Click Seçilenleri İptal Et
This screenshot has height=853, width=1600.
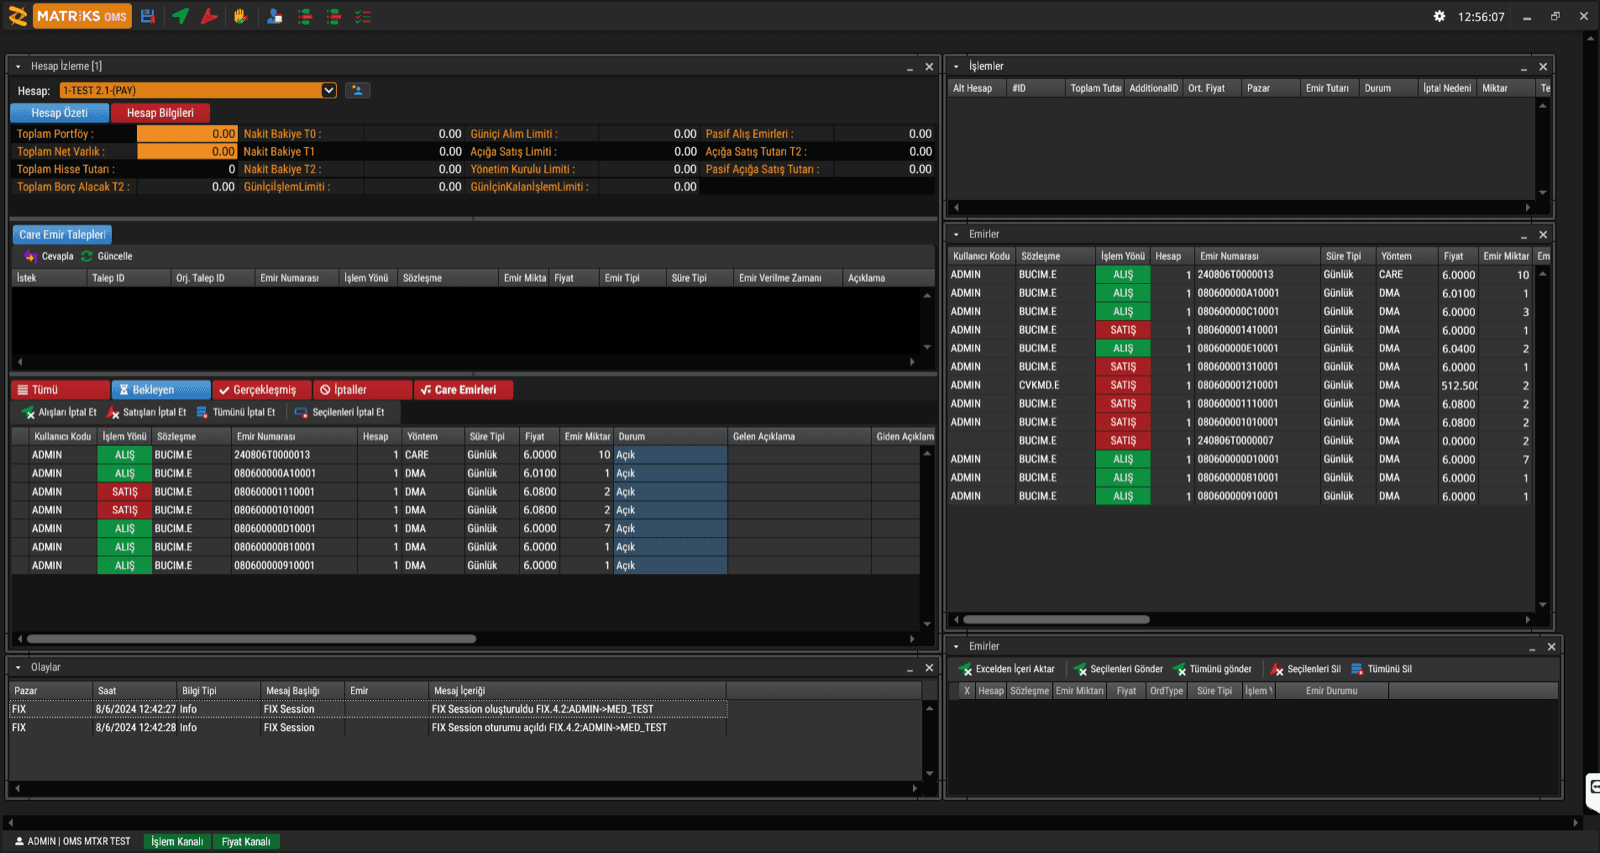pyautogui.click(x=339, y=412)
